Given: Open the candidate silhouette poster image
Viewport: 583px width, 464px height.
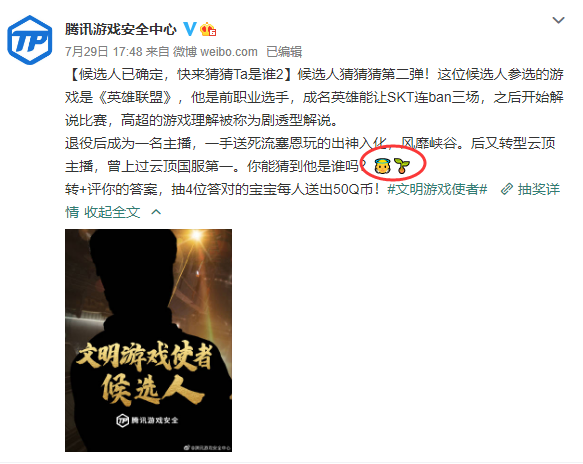Looking at the screenshot, I should pyautogui.click(x=148, y=340).
